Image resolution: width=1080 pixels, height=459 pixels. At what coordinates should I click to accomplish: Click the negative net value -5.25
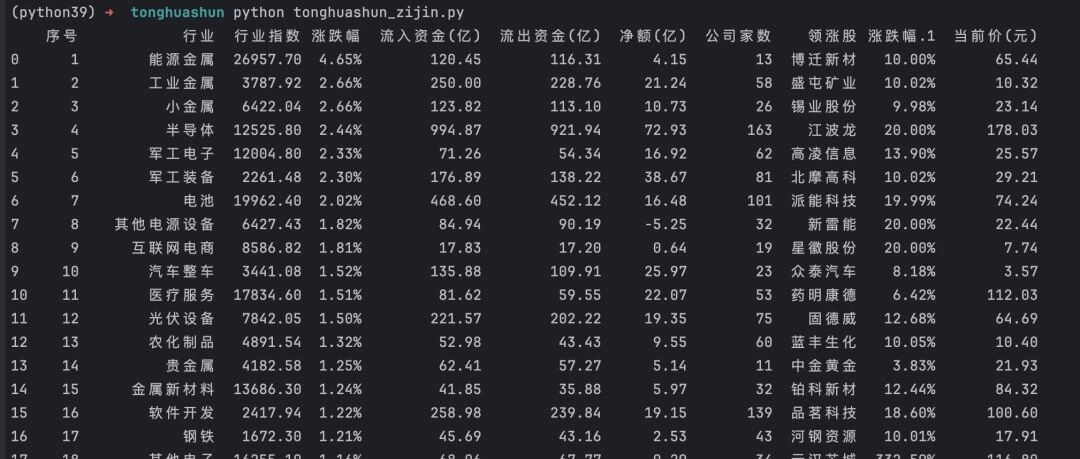click(x=665, y=225)
